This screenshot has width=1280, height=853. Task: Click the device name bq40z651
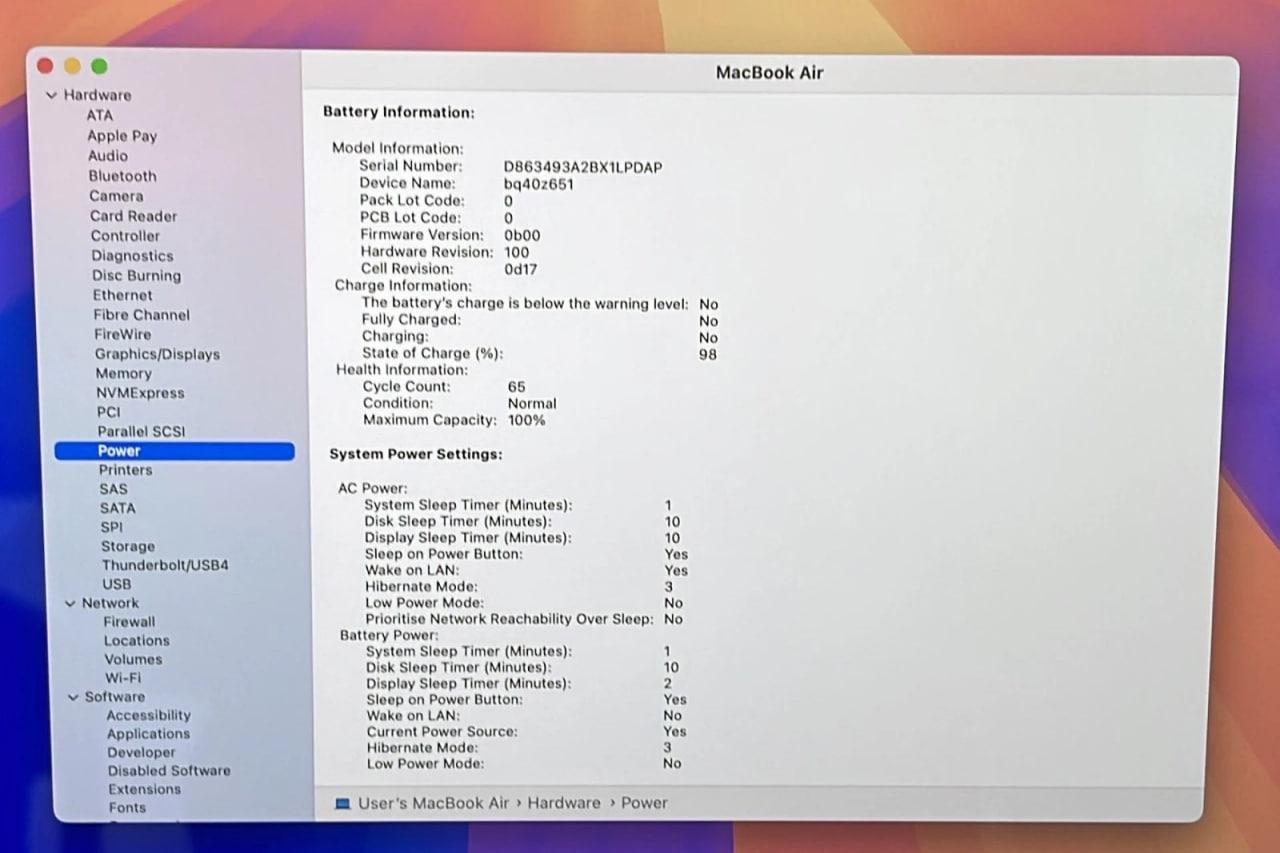538,184
